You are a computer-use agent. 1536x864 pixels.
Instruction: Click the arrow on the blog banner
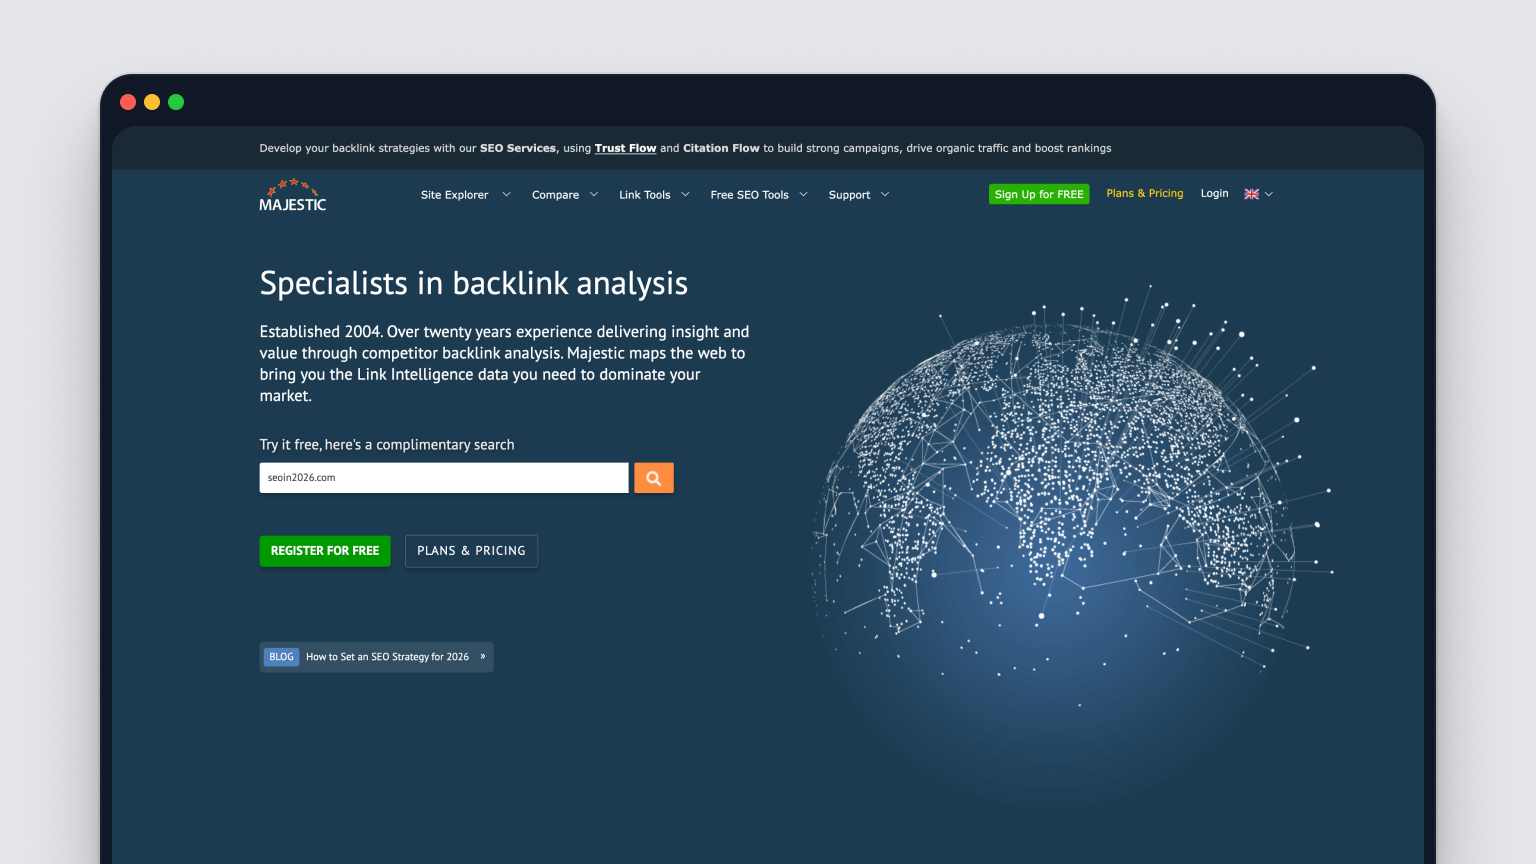point(481,657)
